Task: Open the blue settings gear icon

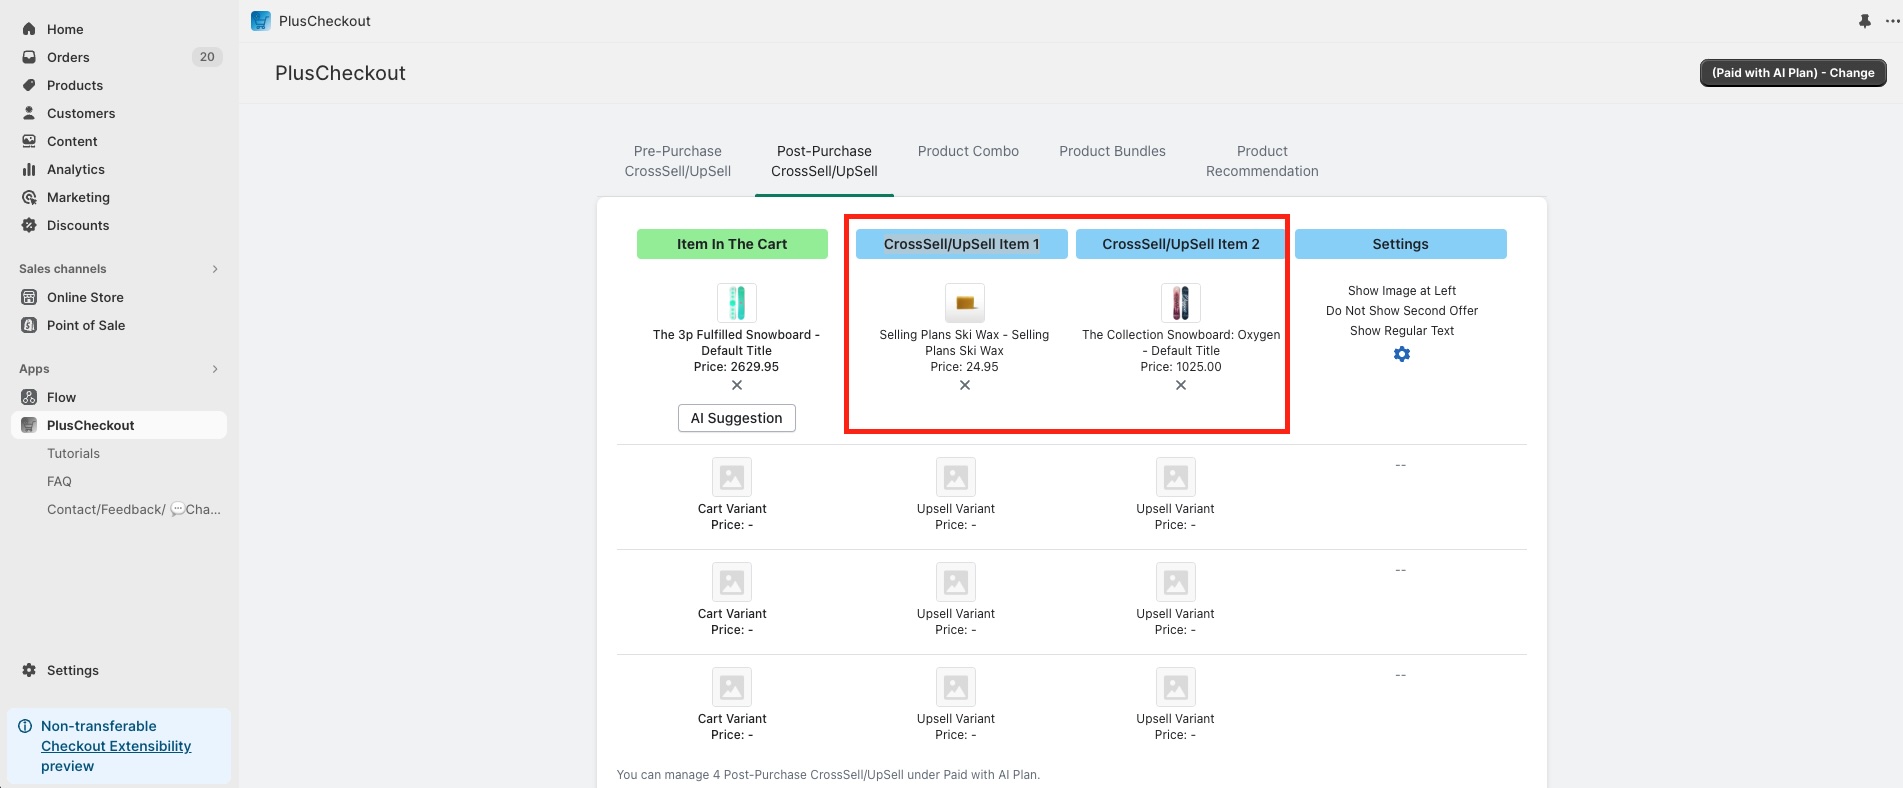Action: tap(1402, 354)
